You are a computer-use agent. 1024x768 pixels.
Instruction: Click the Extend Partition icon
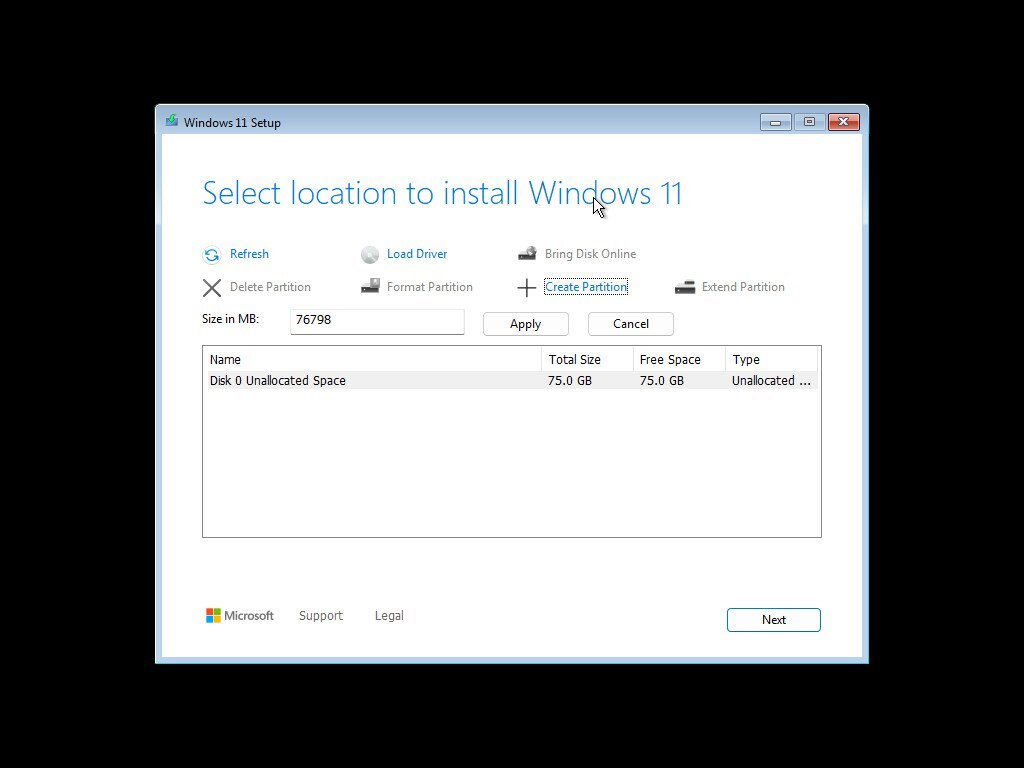coord(686,287)
